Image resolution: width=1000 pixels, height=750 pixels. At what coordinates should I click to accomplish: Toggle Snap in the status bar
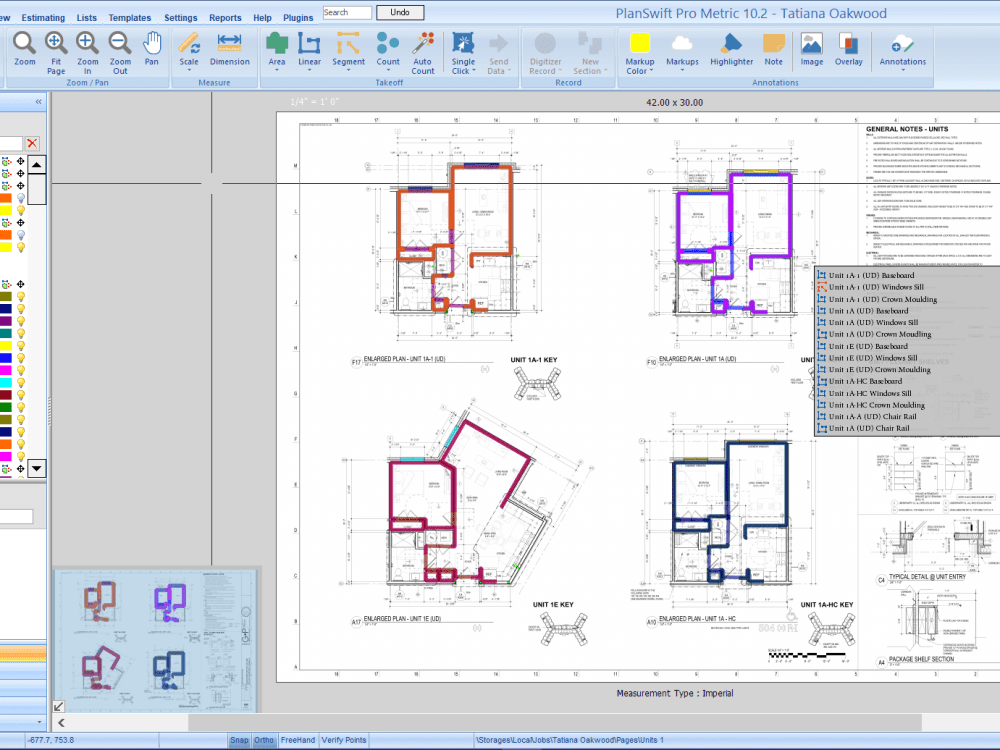239,740
